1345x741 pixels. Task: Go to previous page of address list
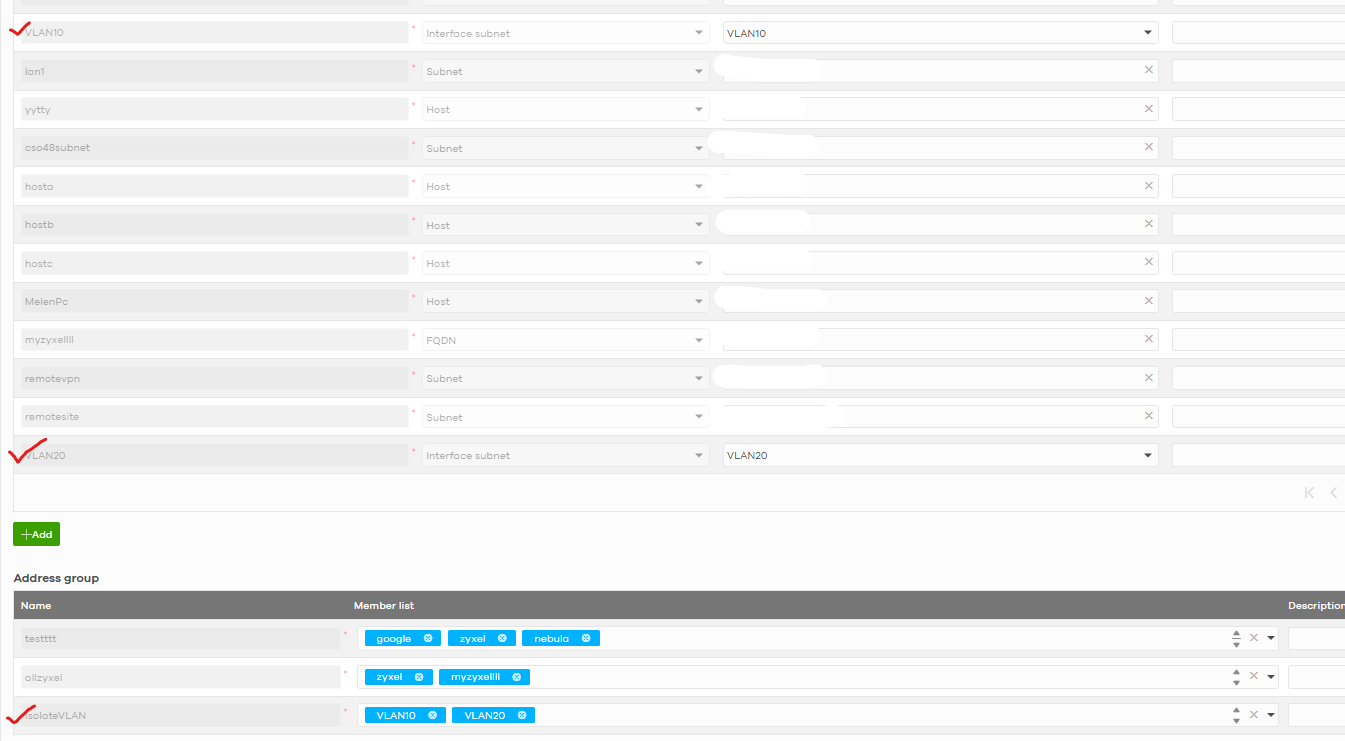click(1334, 492)
